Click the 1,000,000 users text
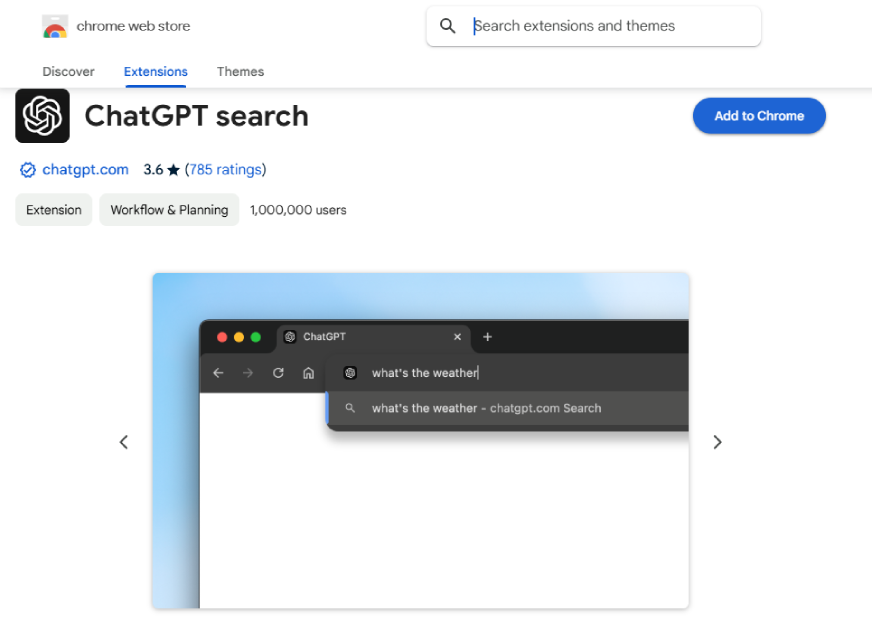 pyautogui.click(x=298, y=210)
